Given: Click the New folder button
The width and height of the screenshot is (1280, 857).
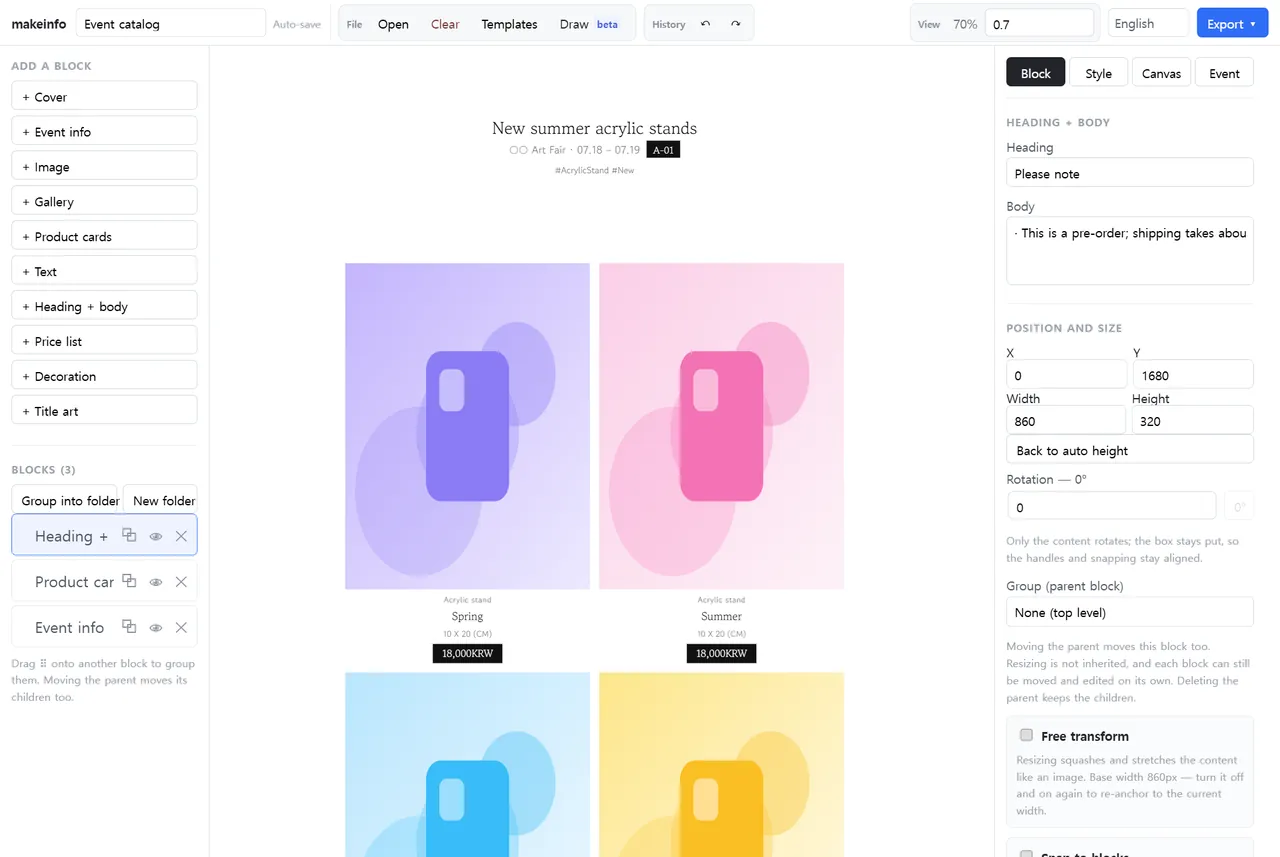Looking at the screenshot, I should (x=160, y=500).
